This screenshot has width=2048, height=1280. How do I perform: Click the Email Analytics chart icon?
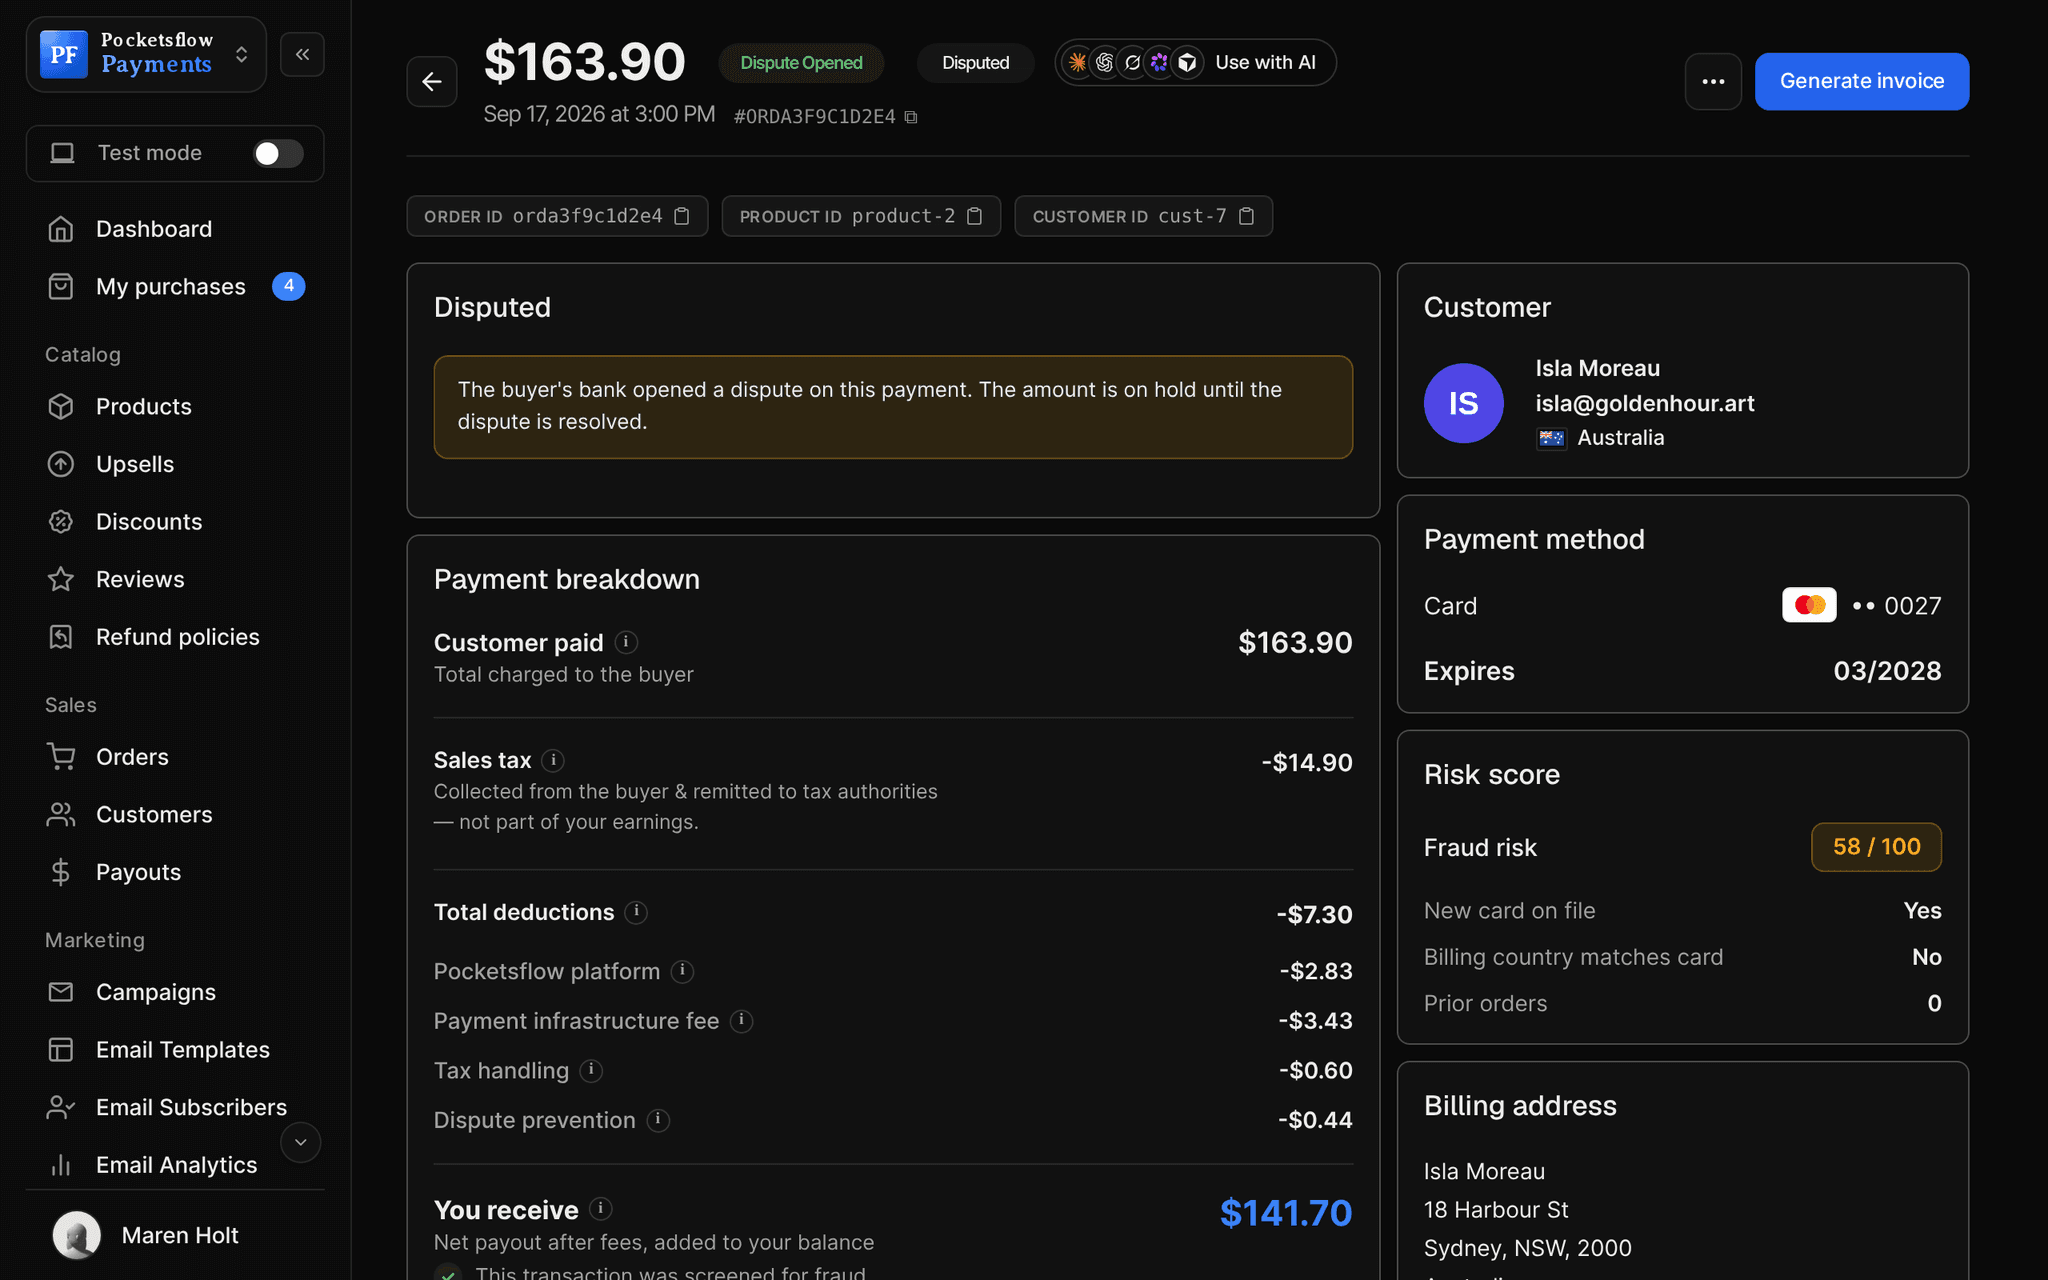click(x=61, y=1165)
